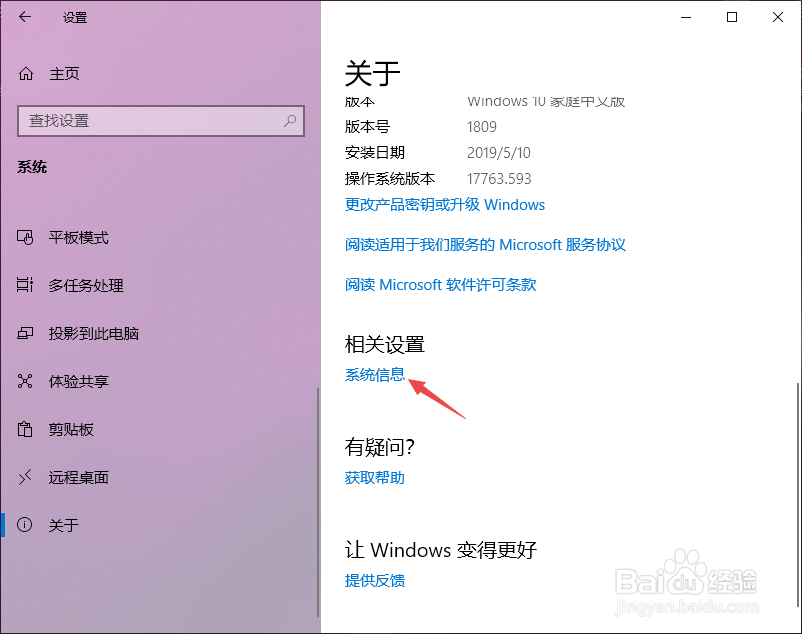Image resolution: width=802 pixels, height=634 pixels.
Task: Click the sidebar vertical scrollbar
Action: [x=318, y=503]
